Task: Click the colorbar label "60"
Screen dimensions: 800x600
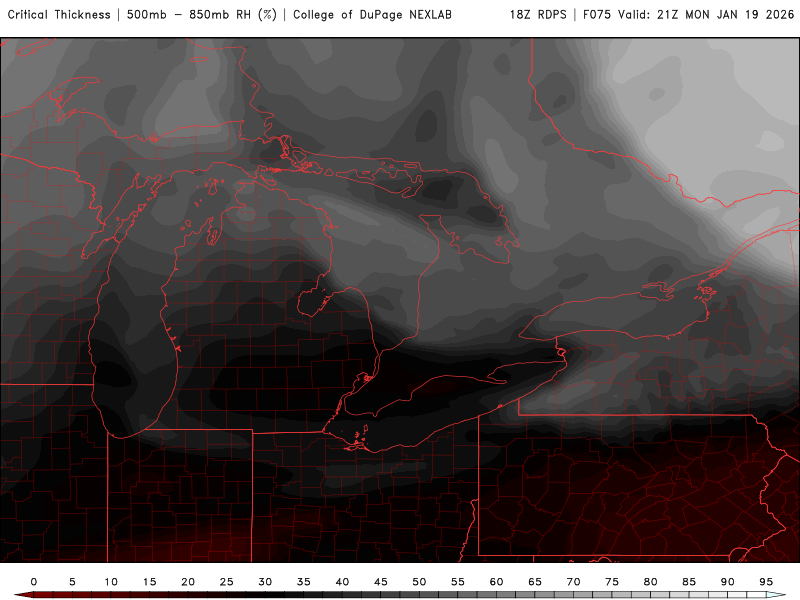Action: [x=496, y=582]
